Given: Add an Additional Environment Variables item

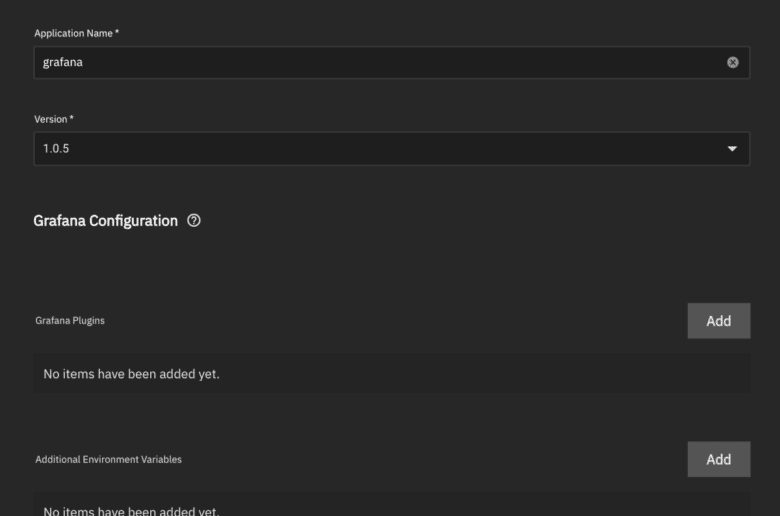Looking at the screenshot, I should tap(719, 459).
